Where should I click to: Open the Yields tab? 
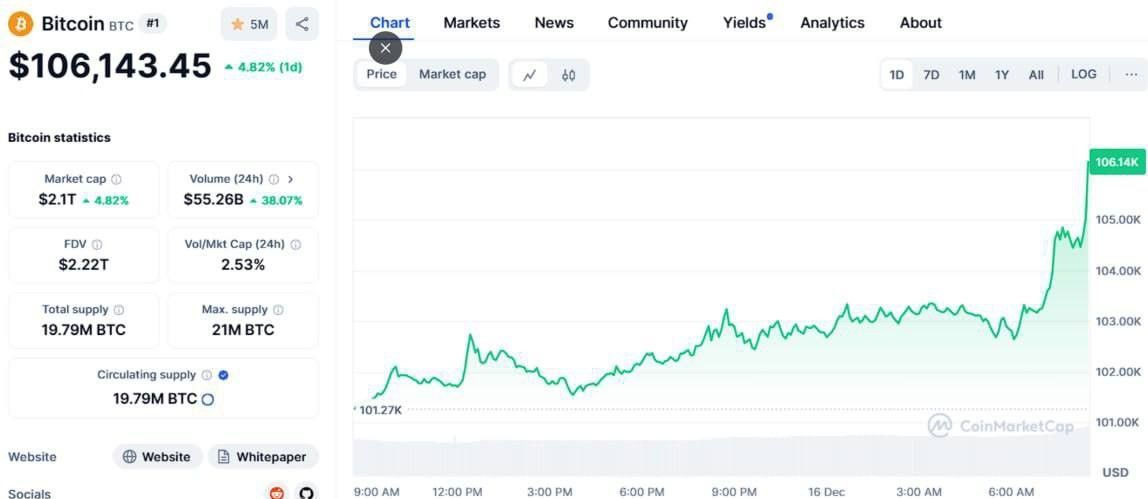coord(747,23)
